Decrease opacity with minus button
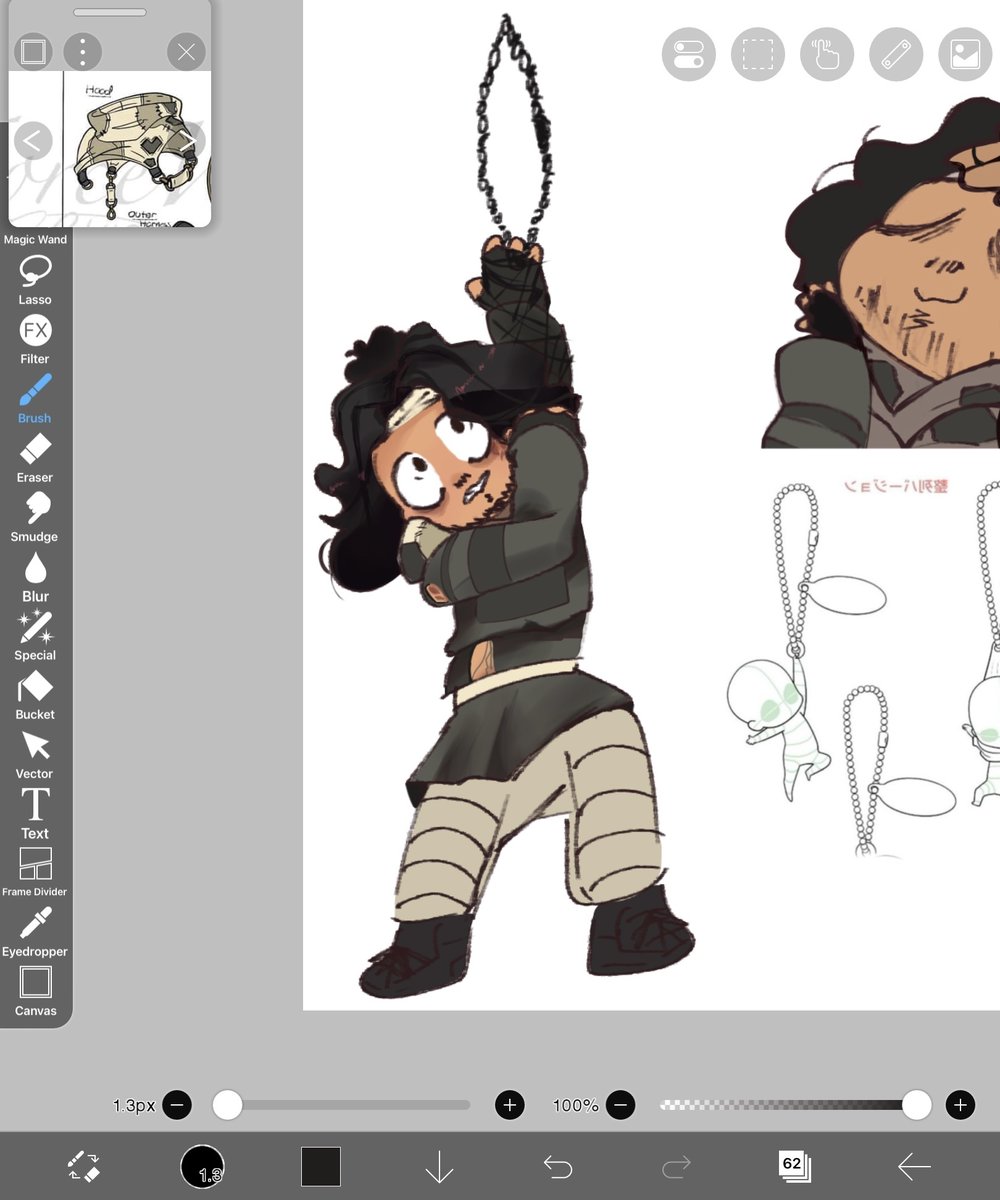Screen dimensions: 1000x1200 [620, 1105]
